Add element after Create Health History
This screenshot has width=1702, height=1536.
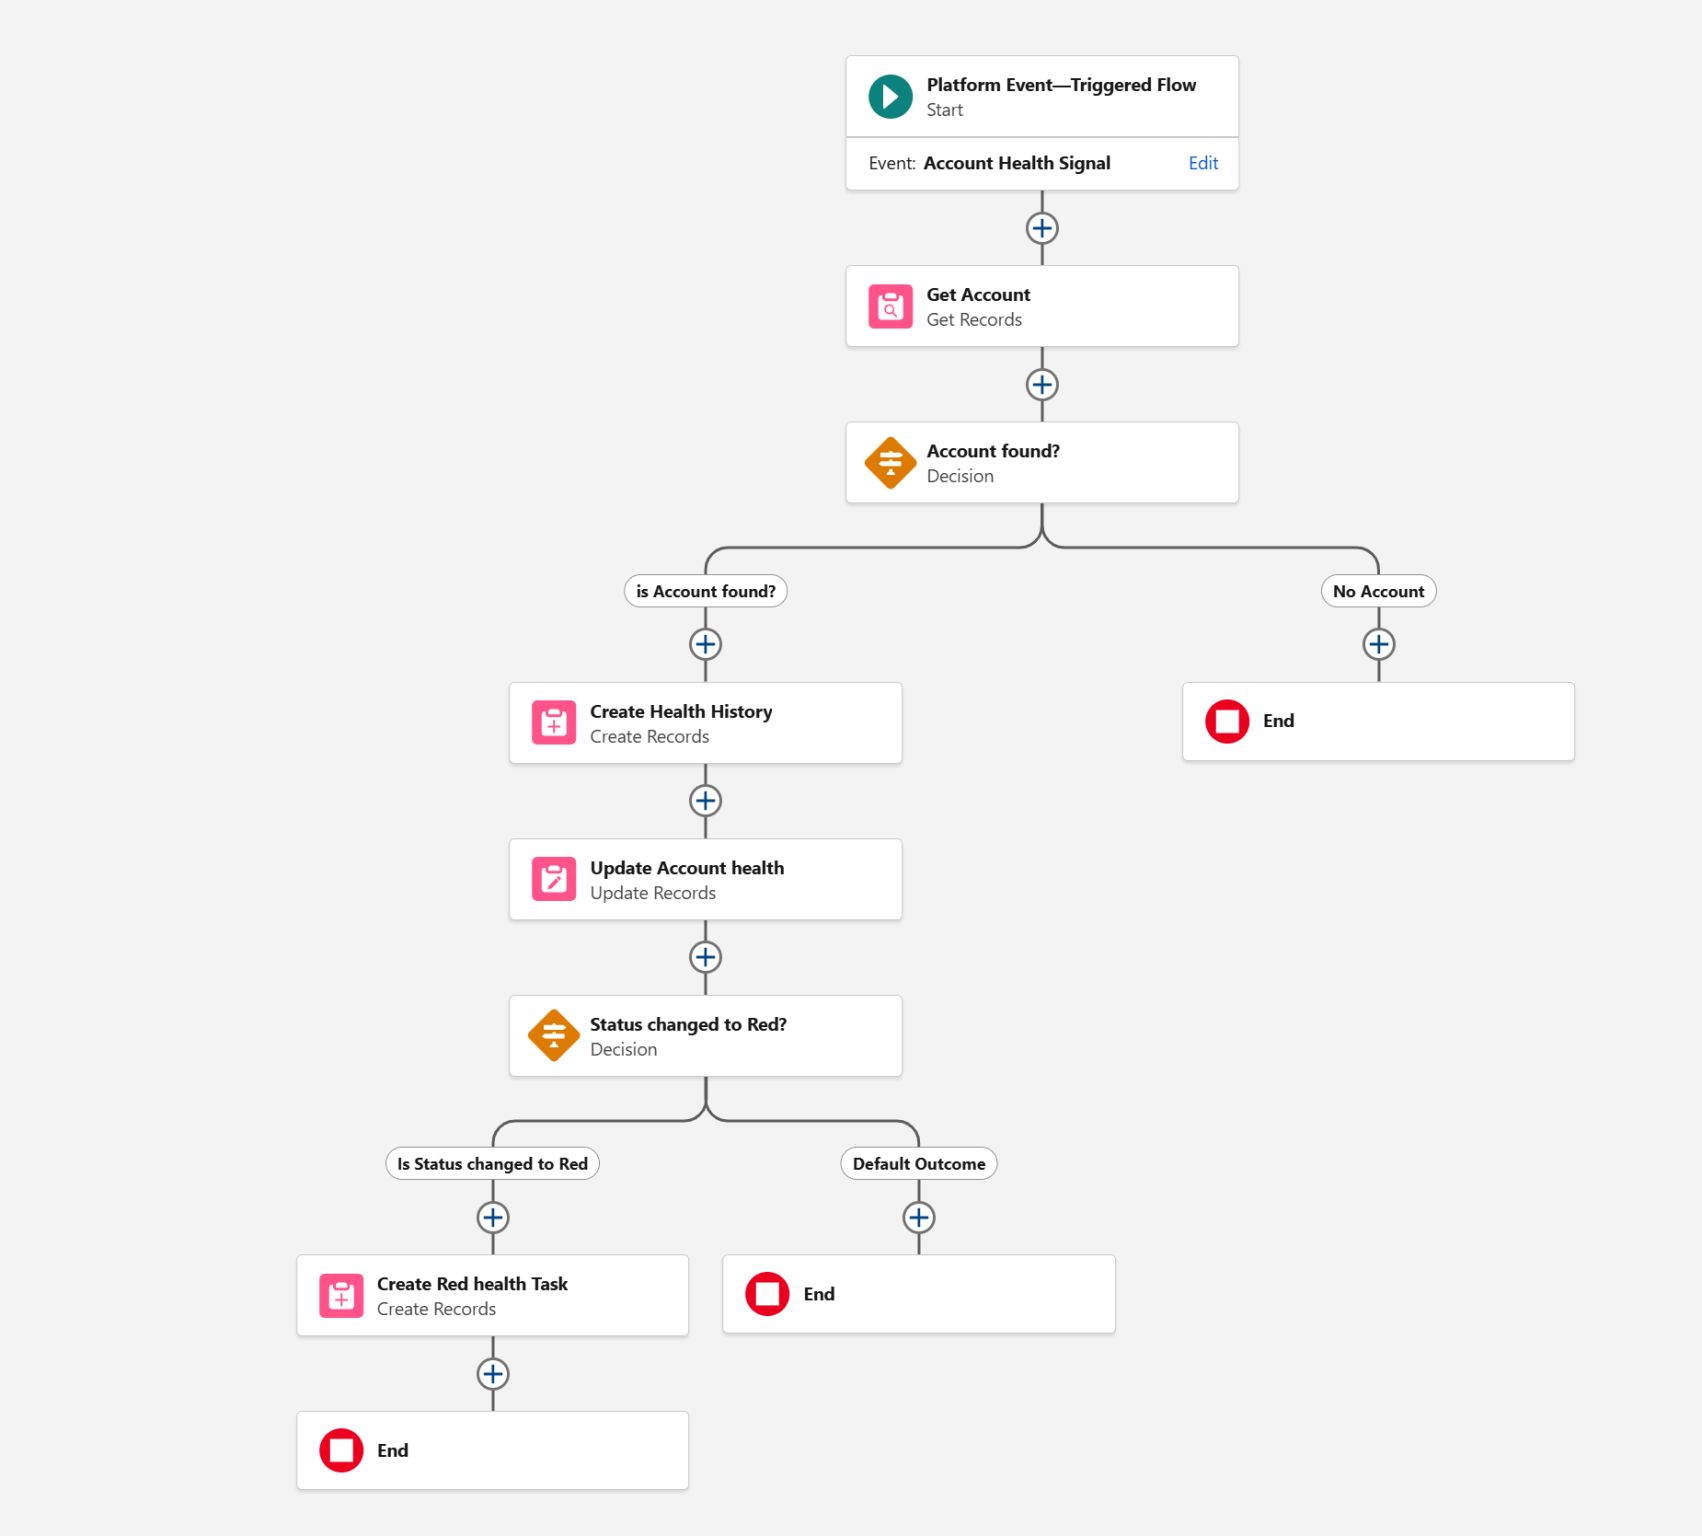click(705, 801)
